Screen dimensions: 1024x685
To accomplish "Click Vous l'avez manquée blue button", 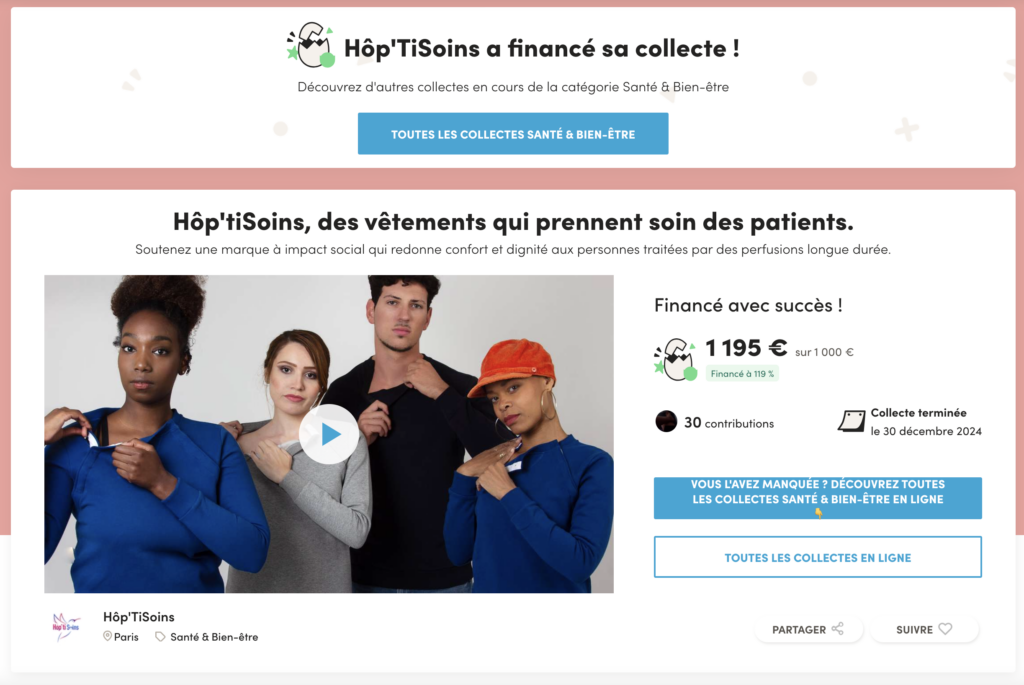I will (818, 498).
